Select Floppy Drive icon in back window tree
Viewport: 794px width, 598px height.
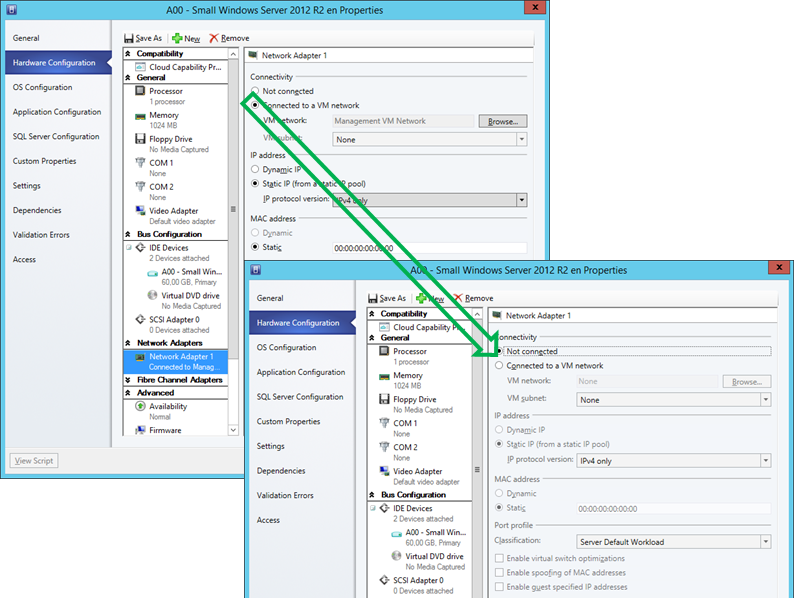pyautogui.click(x=140, y=138)
